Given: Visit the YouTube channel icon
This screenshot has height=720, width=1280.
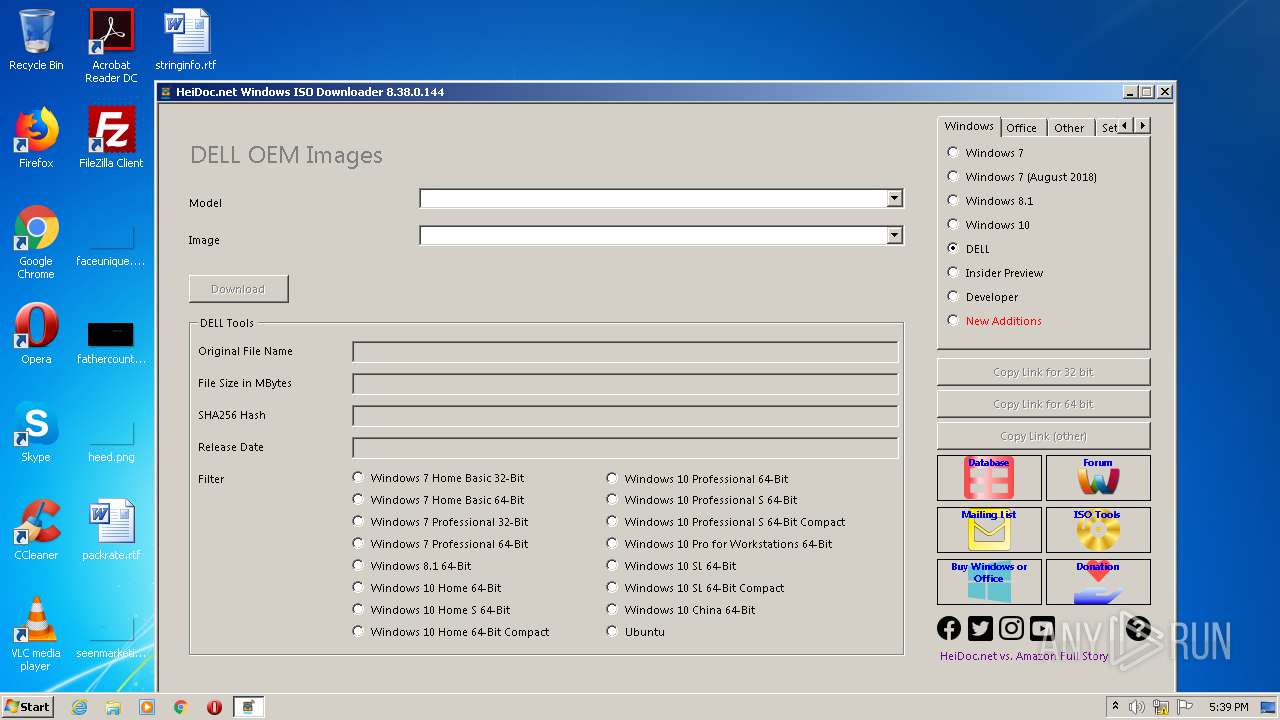Looking at the screenshot, I should coord(1043,628).
